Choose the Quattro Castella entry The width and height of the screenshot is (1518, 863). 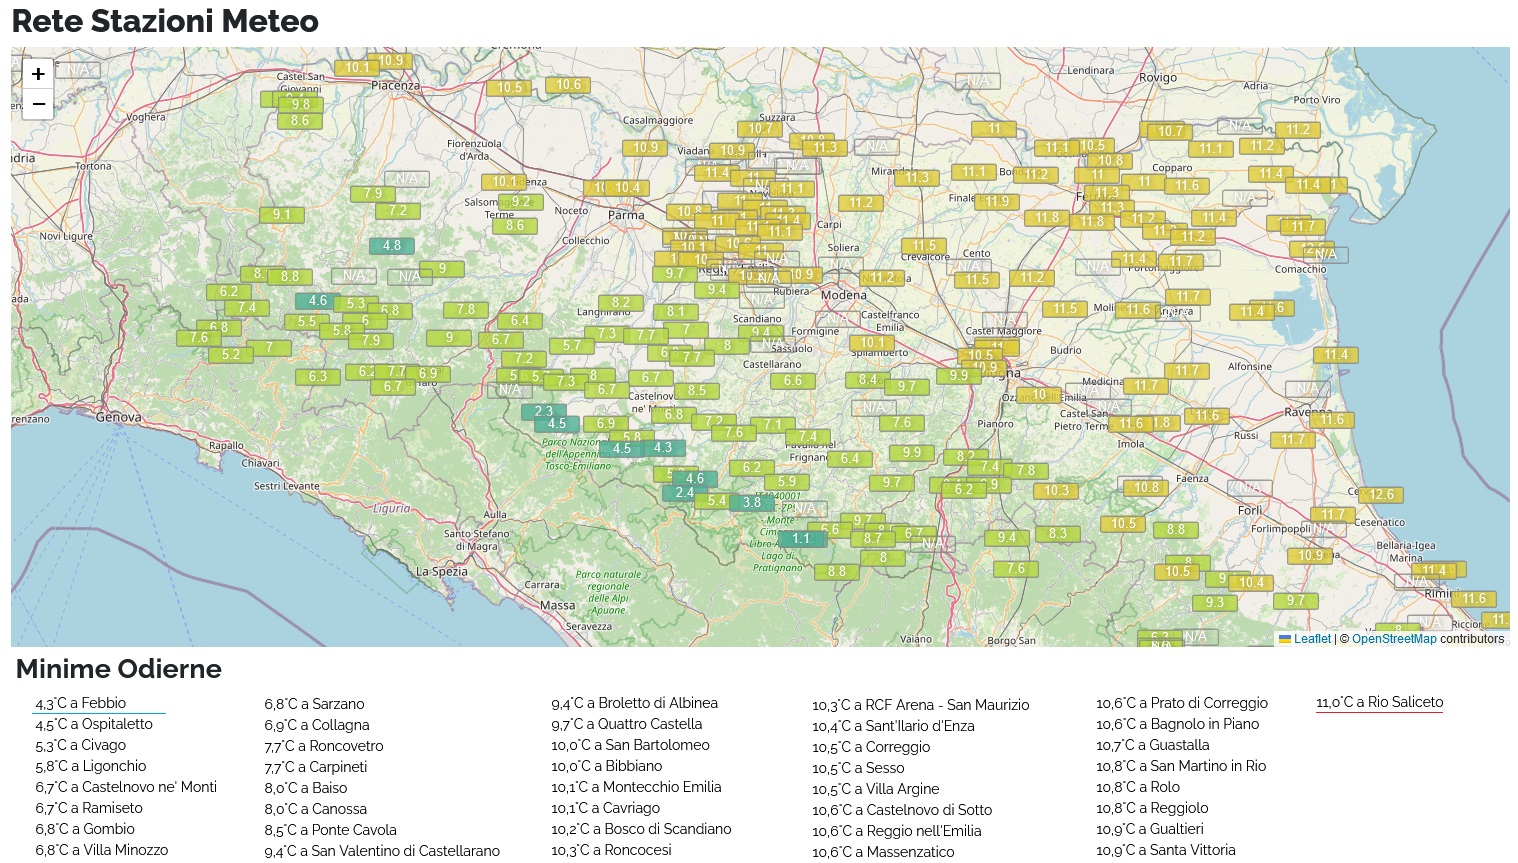[x=626, y=724]
